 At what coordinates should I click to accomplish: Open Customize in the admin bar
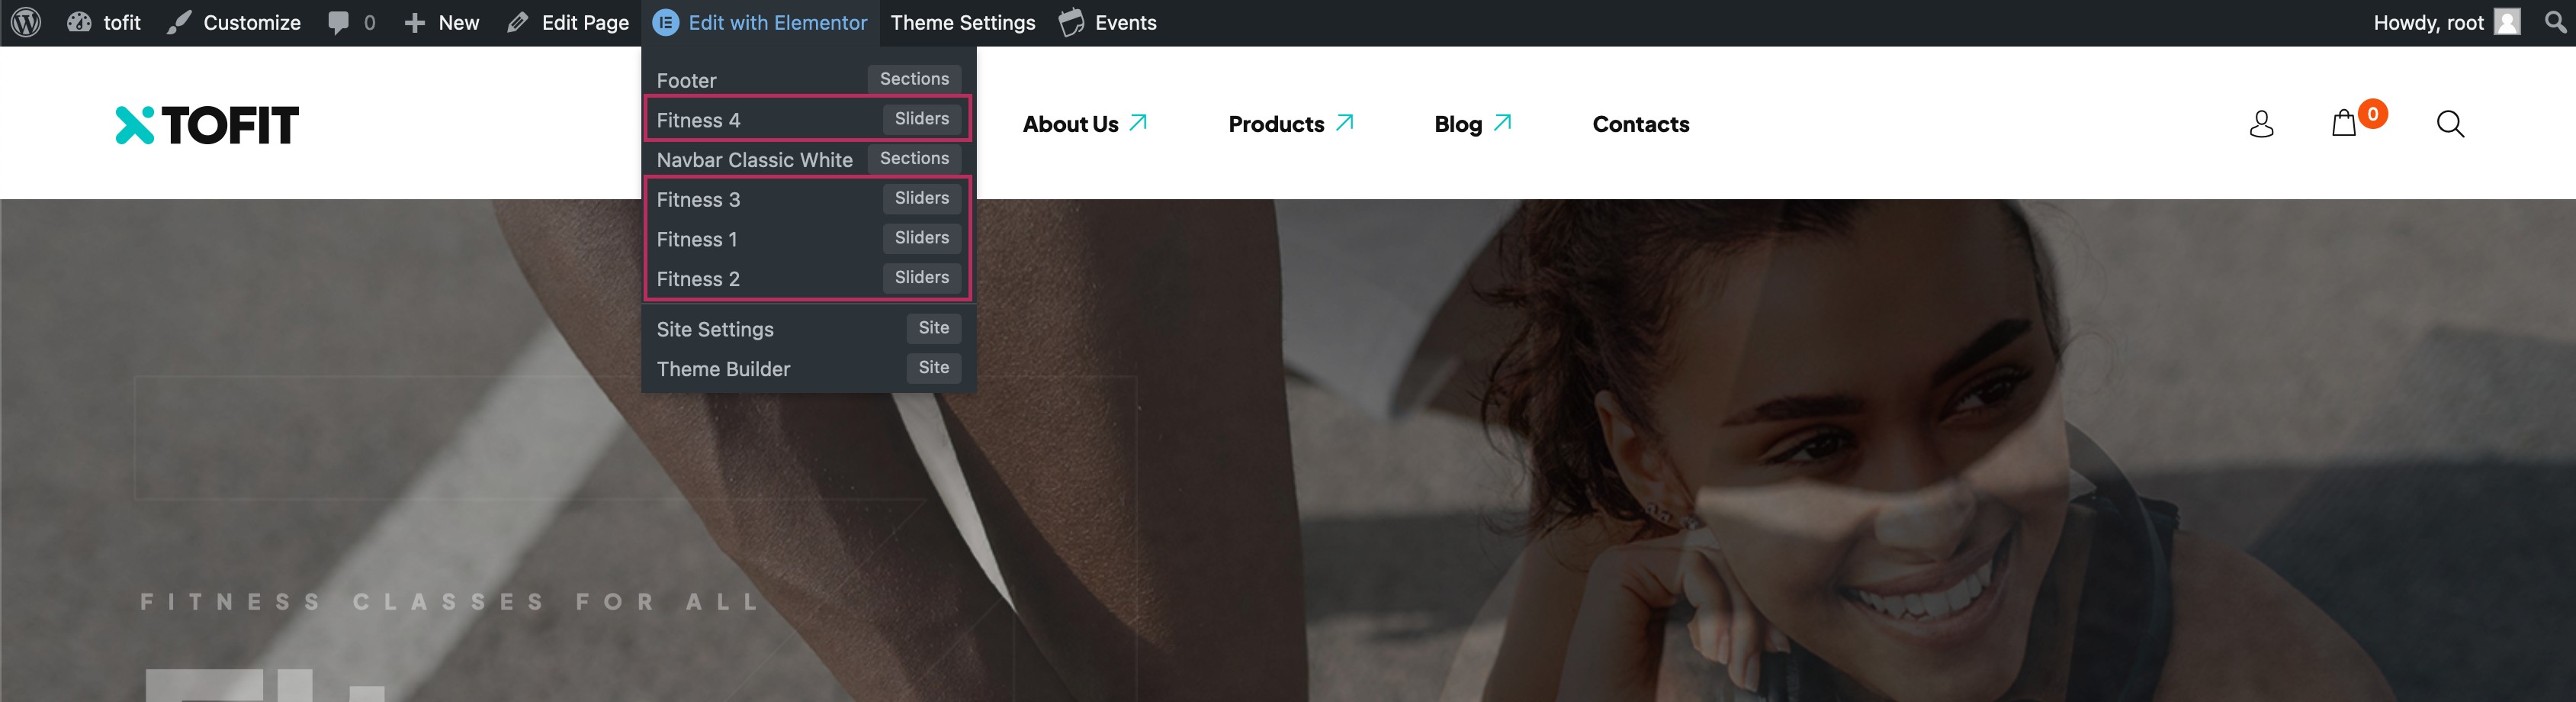click(234, 22)
